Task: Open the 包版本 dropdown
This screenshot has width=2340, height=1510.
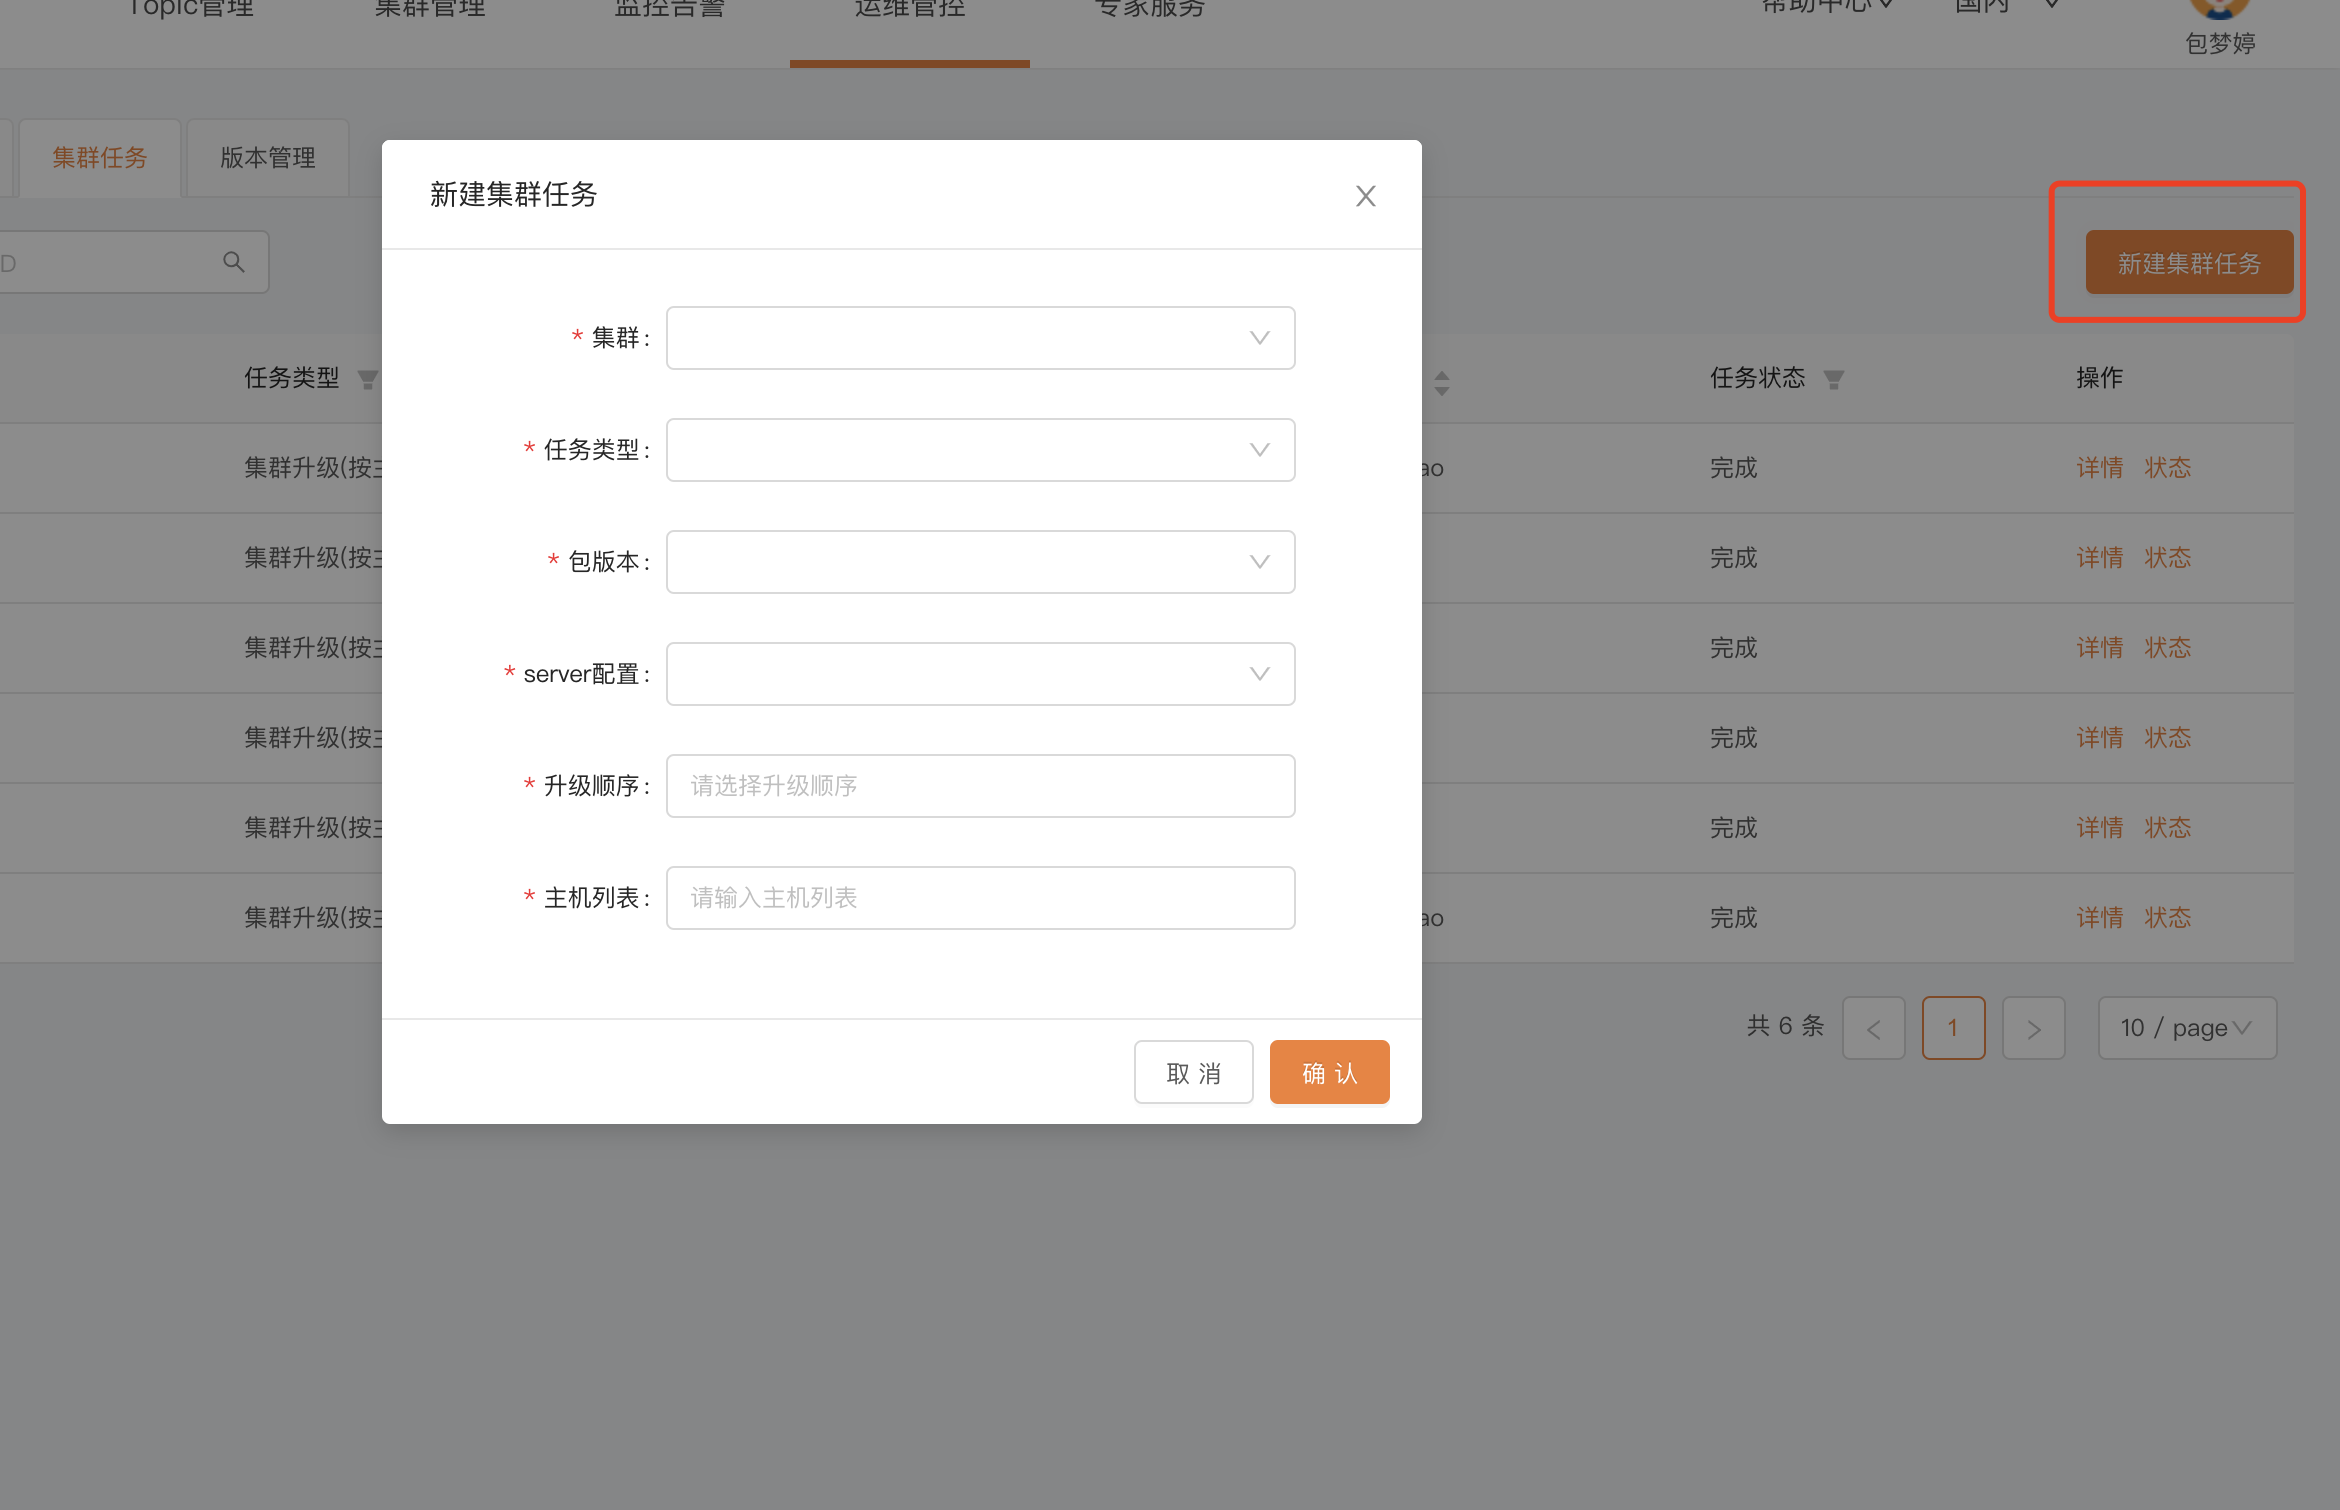Action: tap(980, 562)
